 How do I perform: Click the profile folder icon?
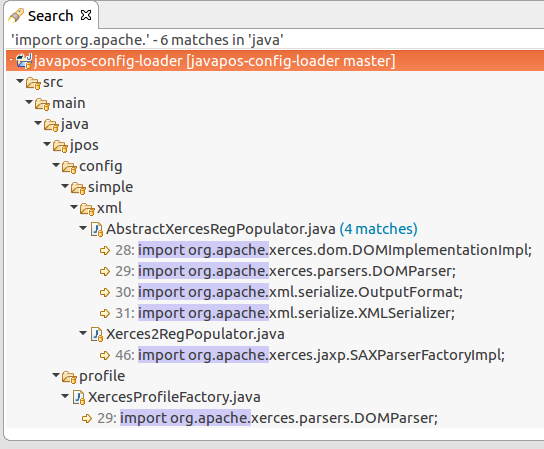(x=69, y=377)
